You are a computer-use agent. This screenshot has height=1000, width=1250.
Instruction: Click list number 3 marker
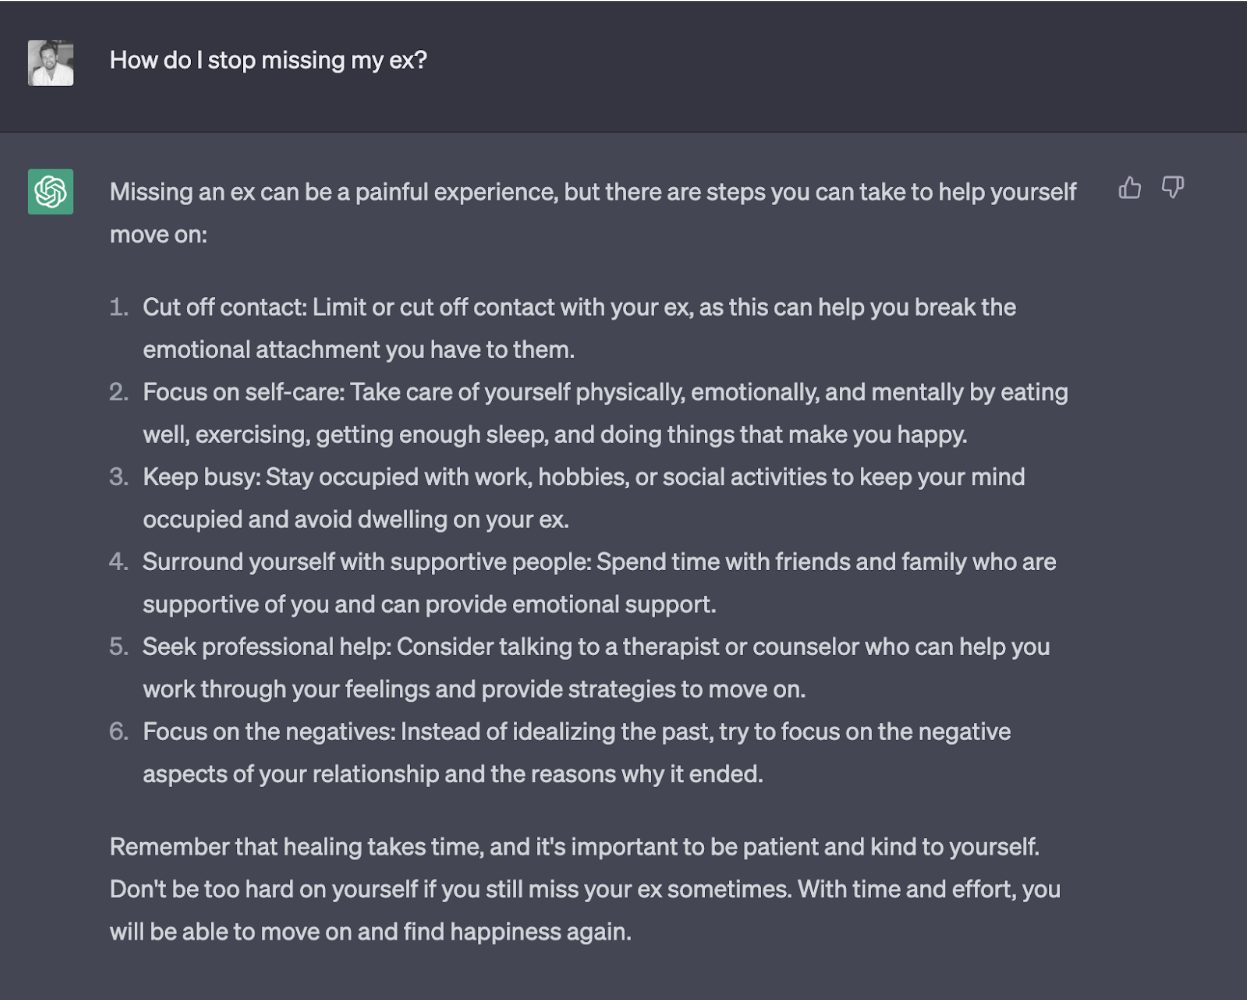(x=119, y=476)
